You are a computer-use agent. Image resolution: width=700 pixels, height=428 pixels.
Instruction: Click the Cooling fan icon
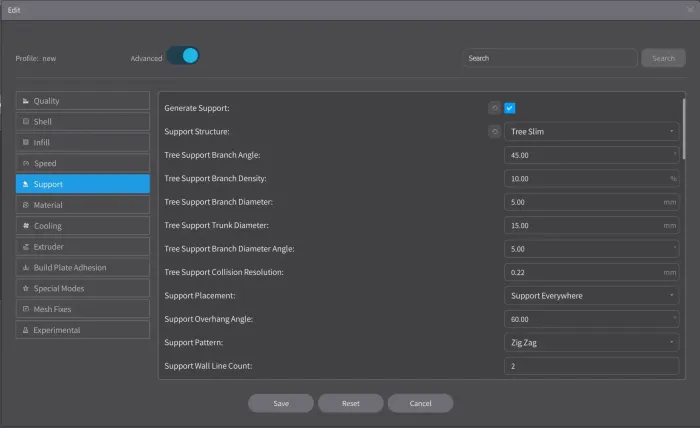(x=26, y=226)
